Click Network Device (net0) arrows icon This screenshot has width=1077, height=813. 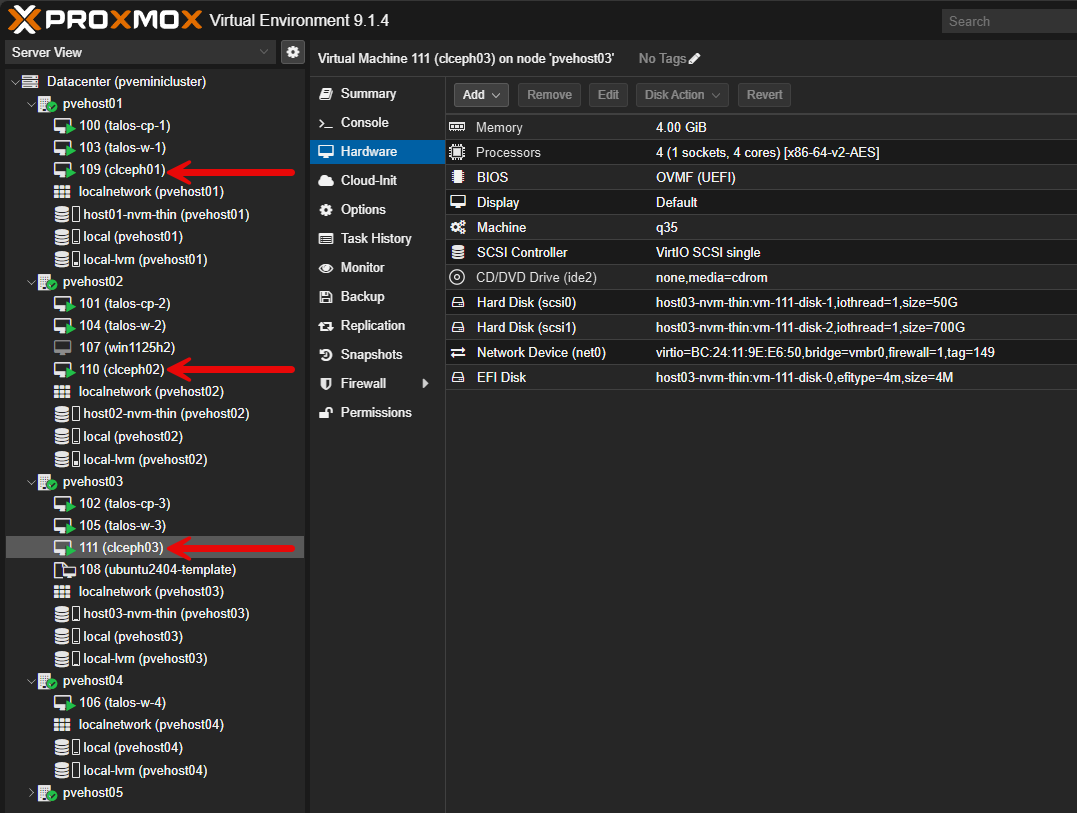click(457, 352)
